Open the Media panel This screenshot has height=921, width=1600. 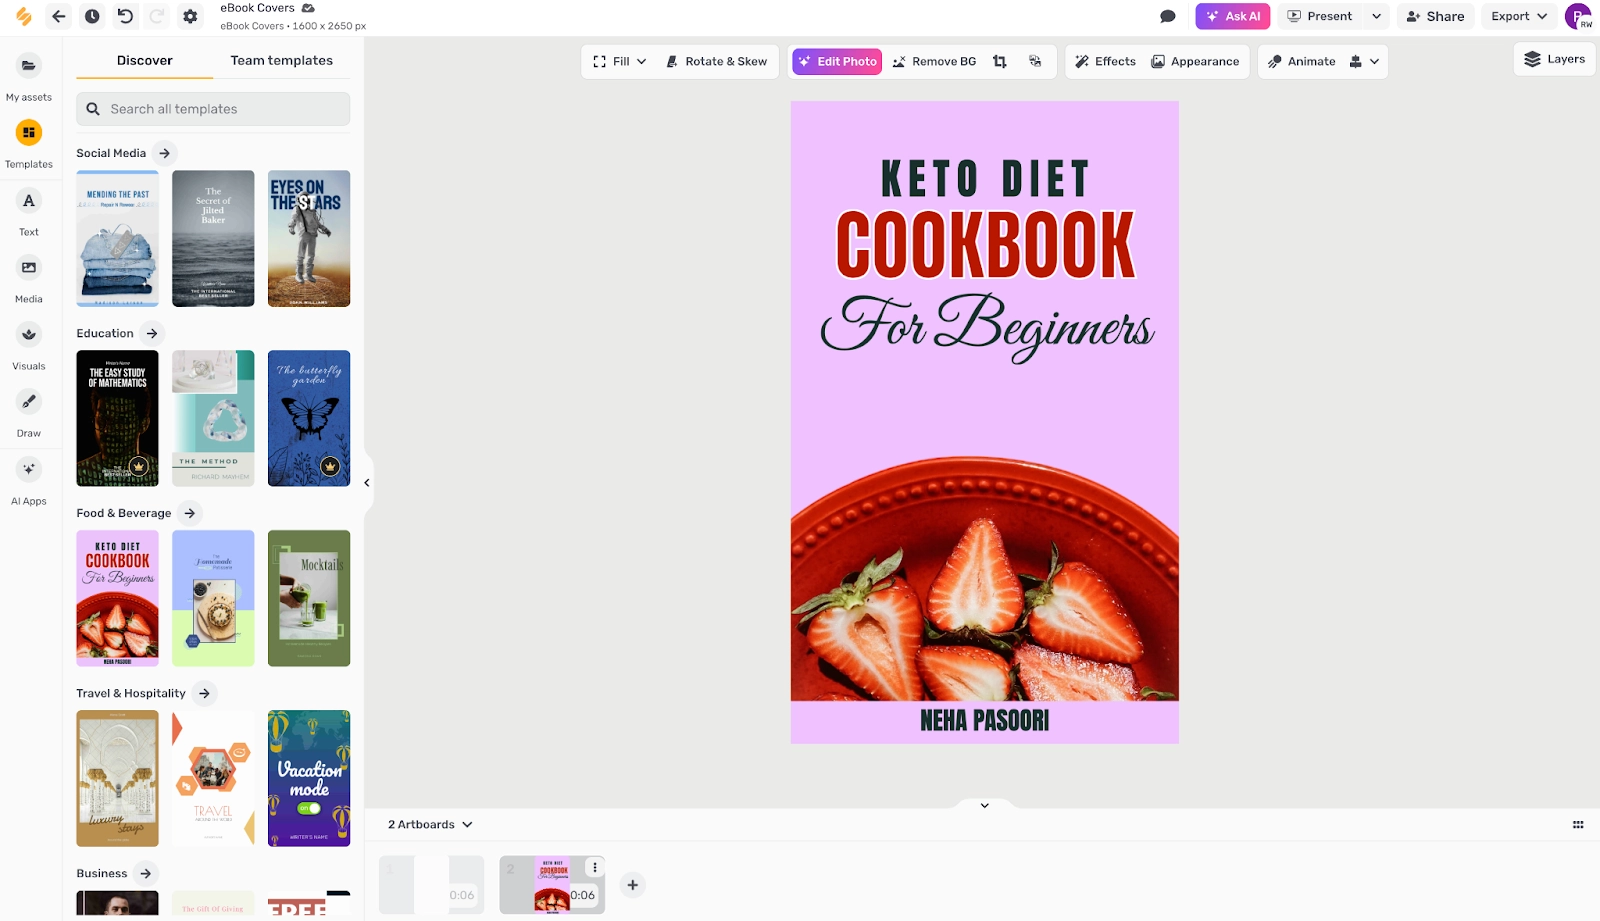pyautogui.click(x=29, y=268)
